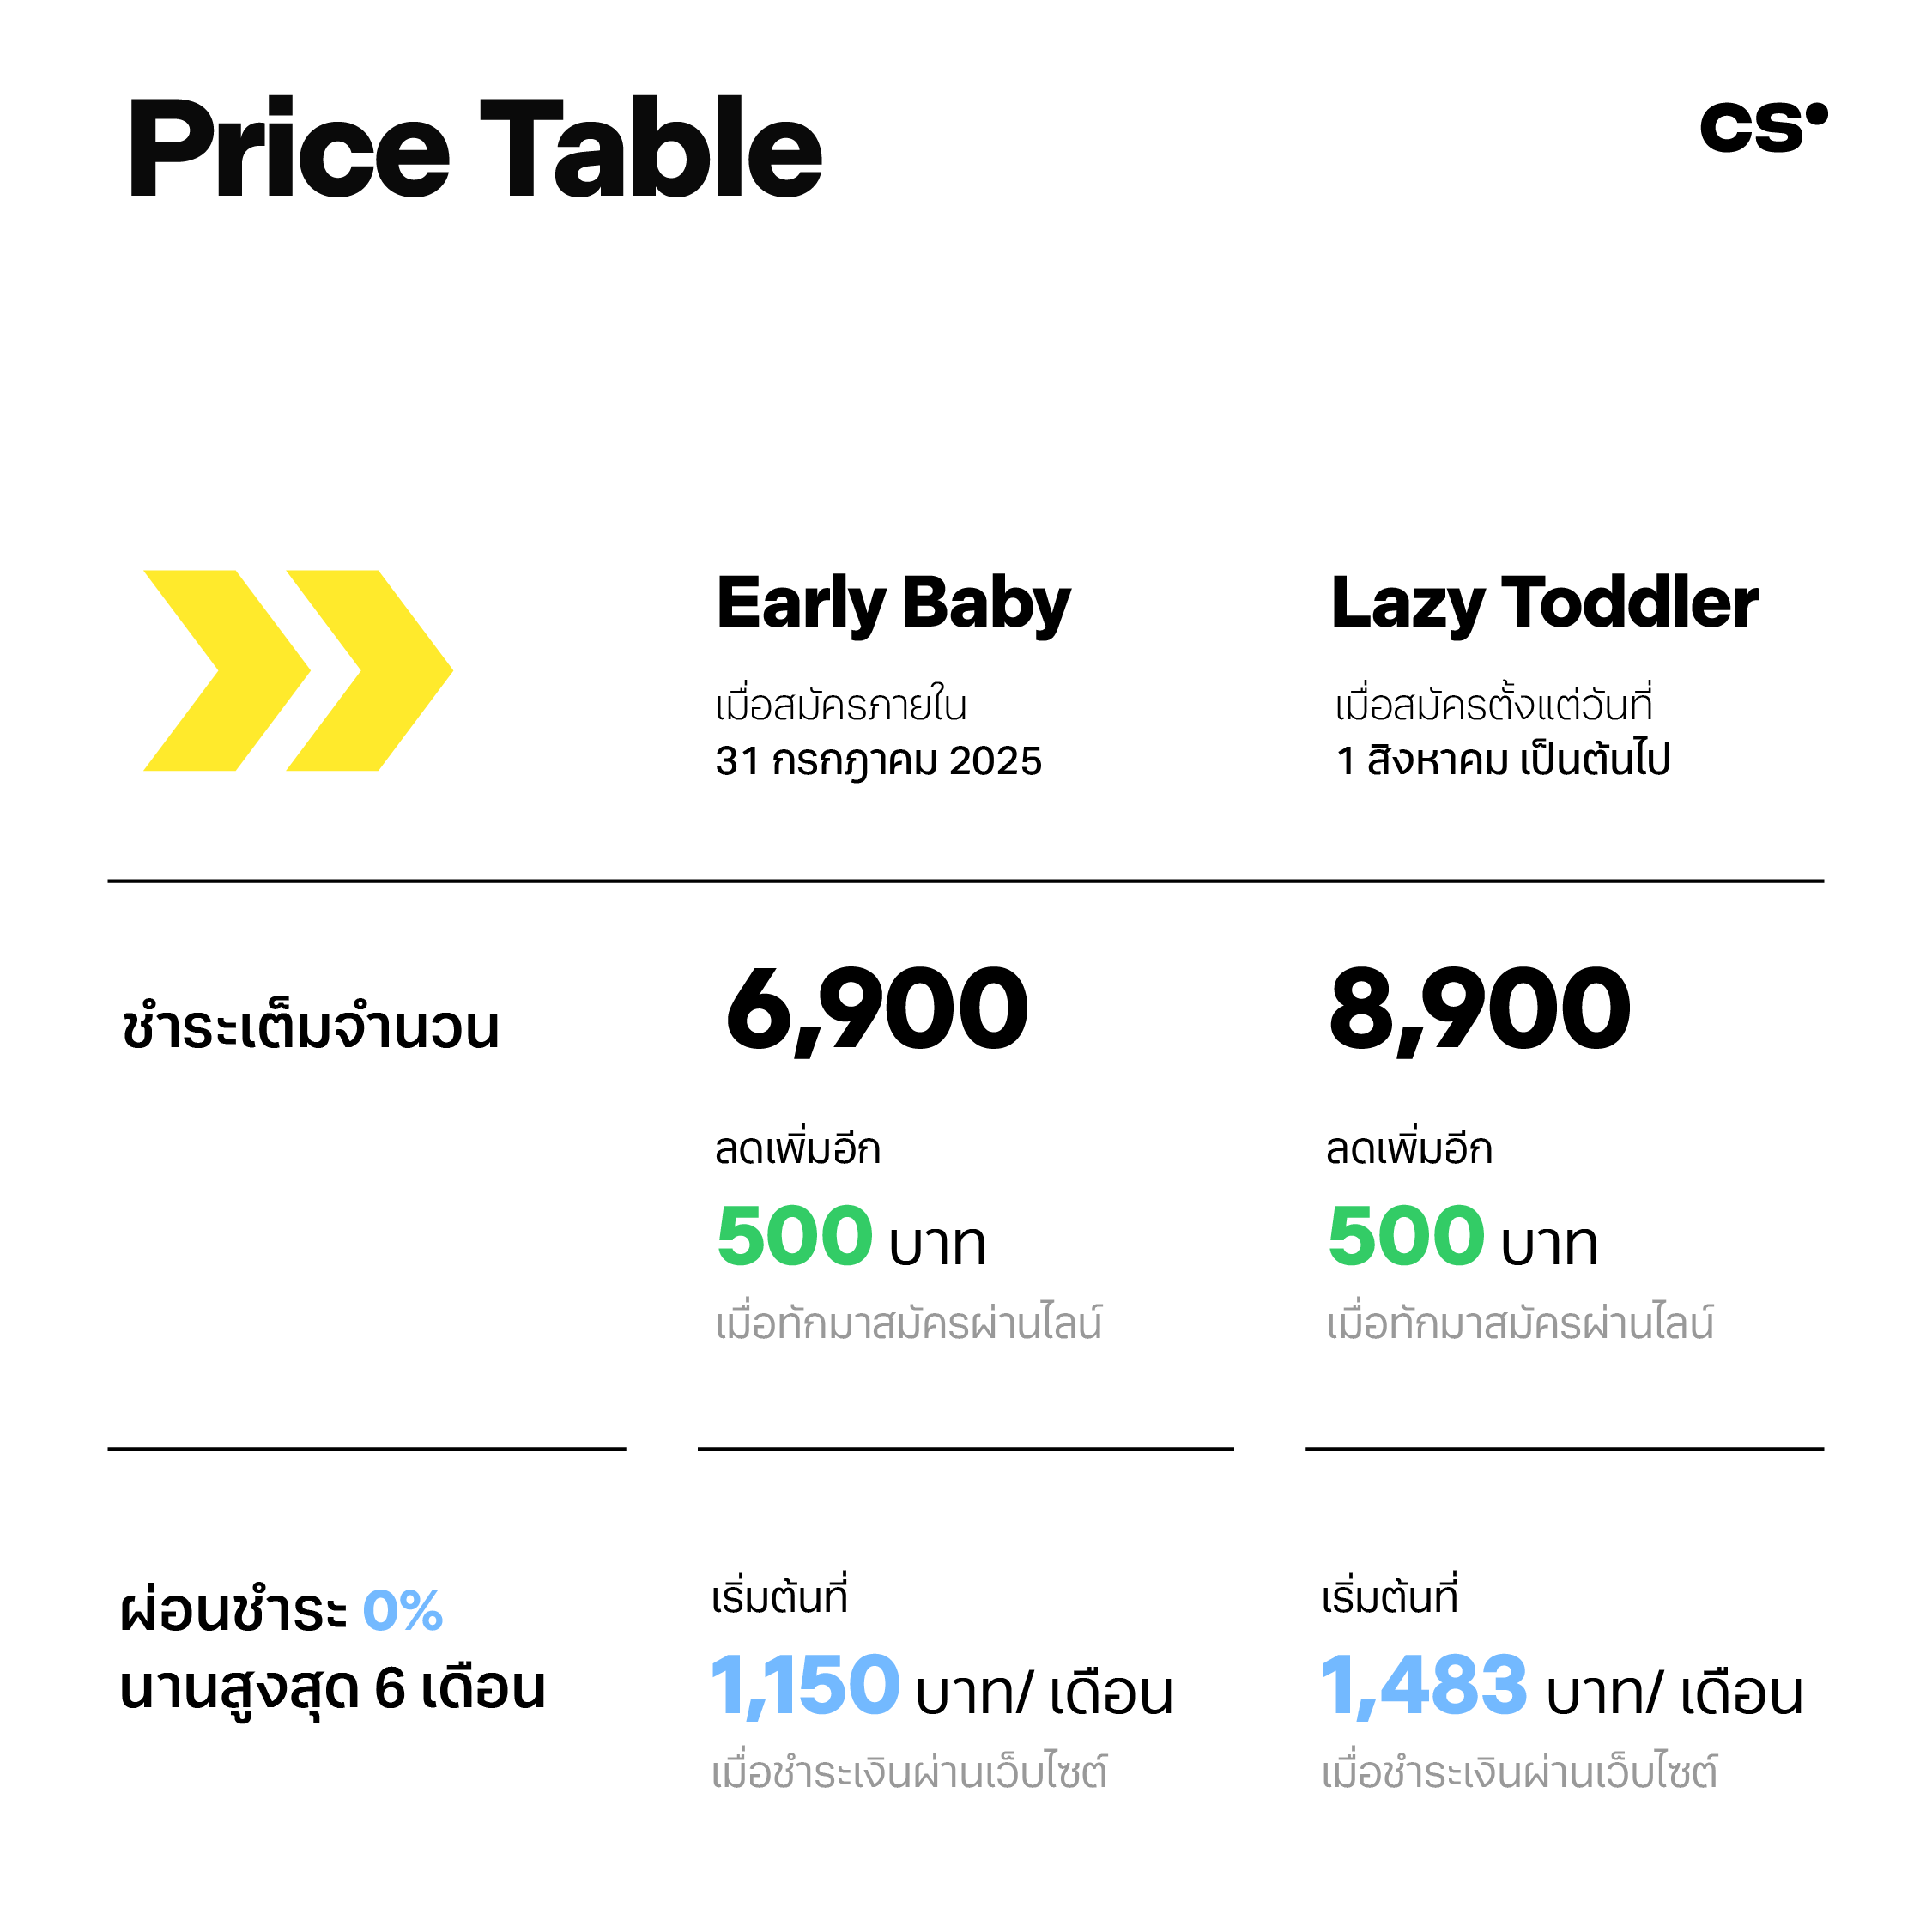Click ลดเพิ่มอีก label under 8,900
The height and width of the screenshot is (1932, 1932).
pos(1409,1148)
